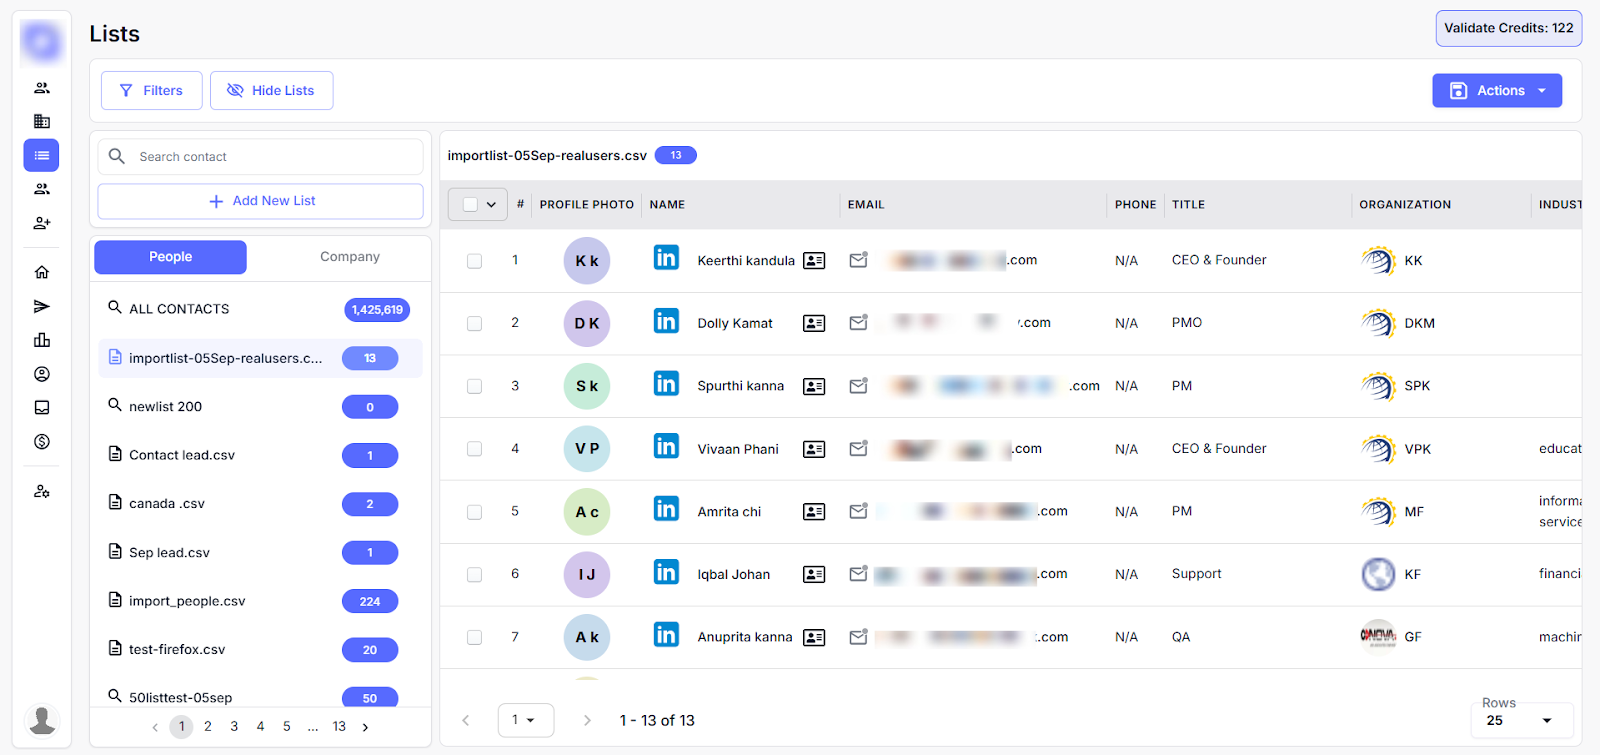The height and width of the screenshot is (755, 1600).
Task: Open the Filters button
Action: [x=152, y=90]
